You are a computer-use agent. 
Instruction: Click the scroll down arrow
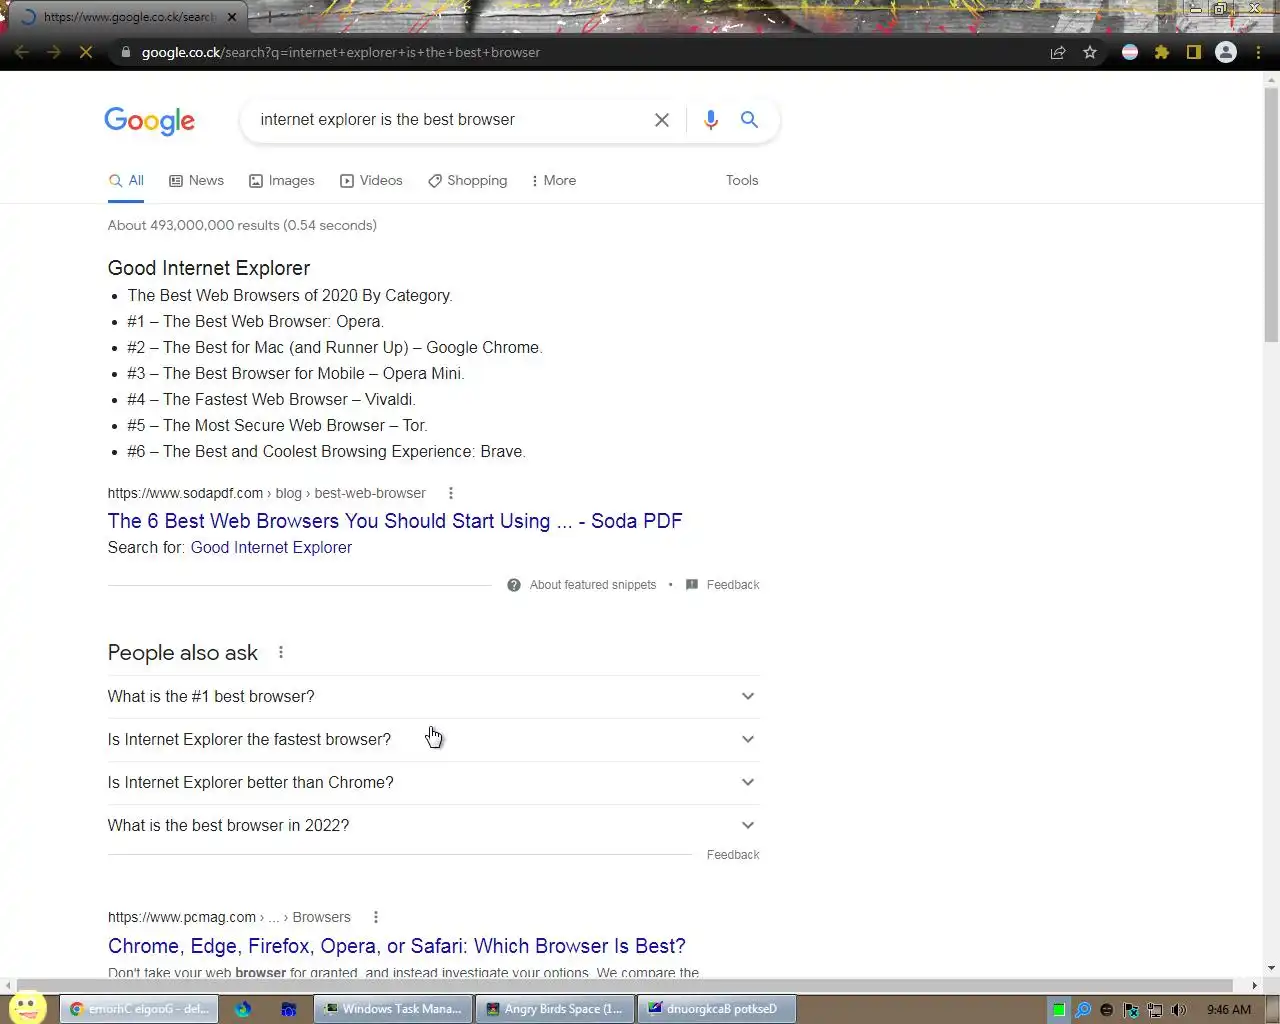tap(1271, 968)
